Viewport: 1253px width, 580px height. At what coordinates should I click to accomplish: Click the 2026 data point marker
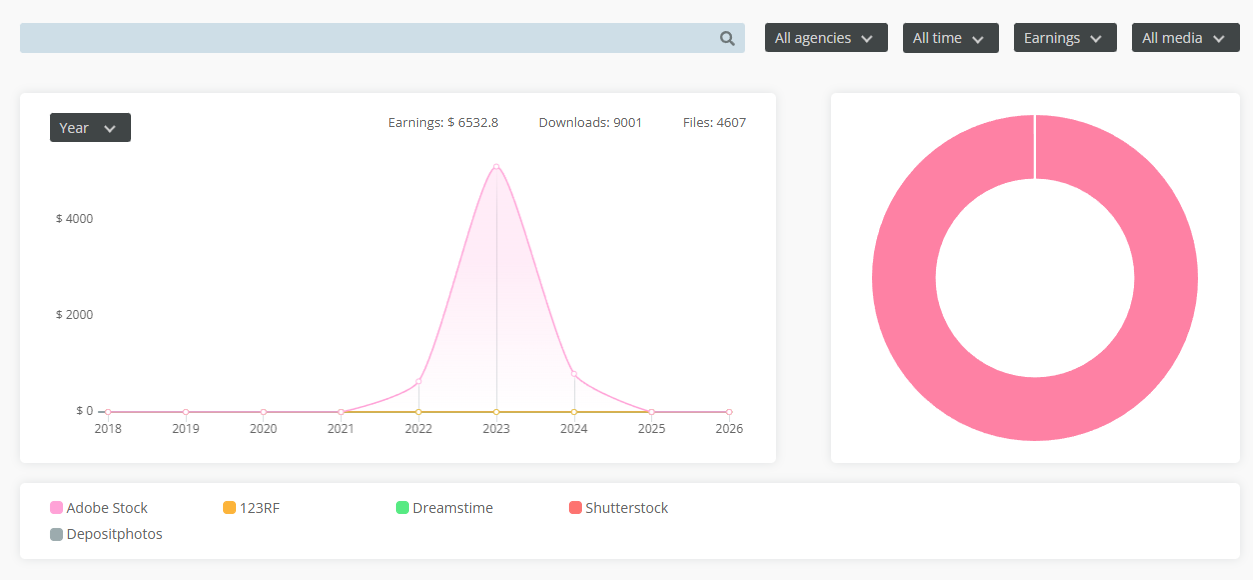(729, 412)
